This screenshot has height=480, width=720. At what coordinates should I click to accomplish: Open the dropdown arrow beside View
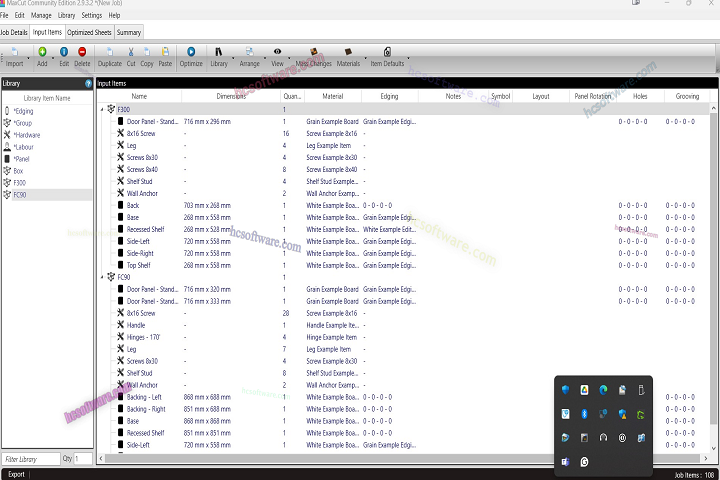[289, 59]
